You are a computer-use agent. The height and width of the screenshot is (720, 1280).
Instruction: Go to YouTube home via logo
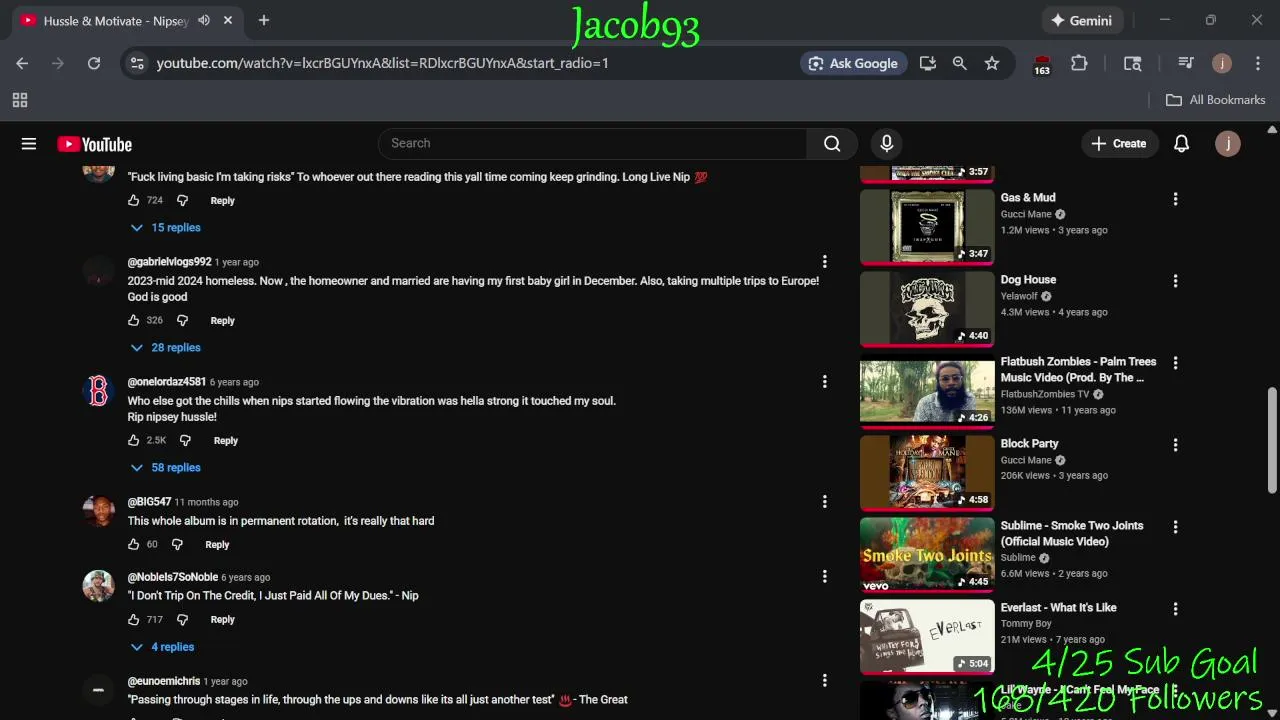pyautogui.click(x=95, y=144)
